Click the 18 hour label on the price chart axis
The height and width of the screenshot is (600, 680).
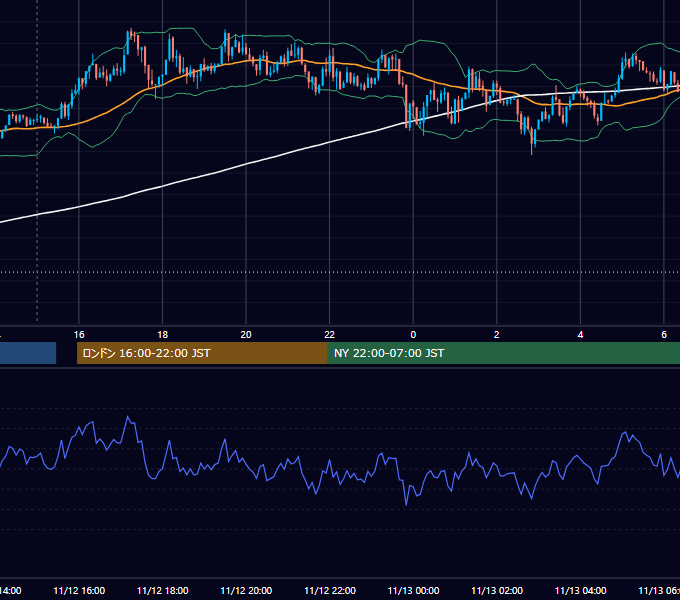163,335
